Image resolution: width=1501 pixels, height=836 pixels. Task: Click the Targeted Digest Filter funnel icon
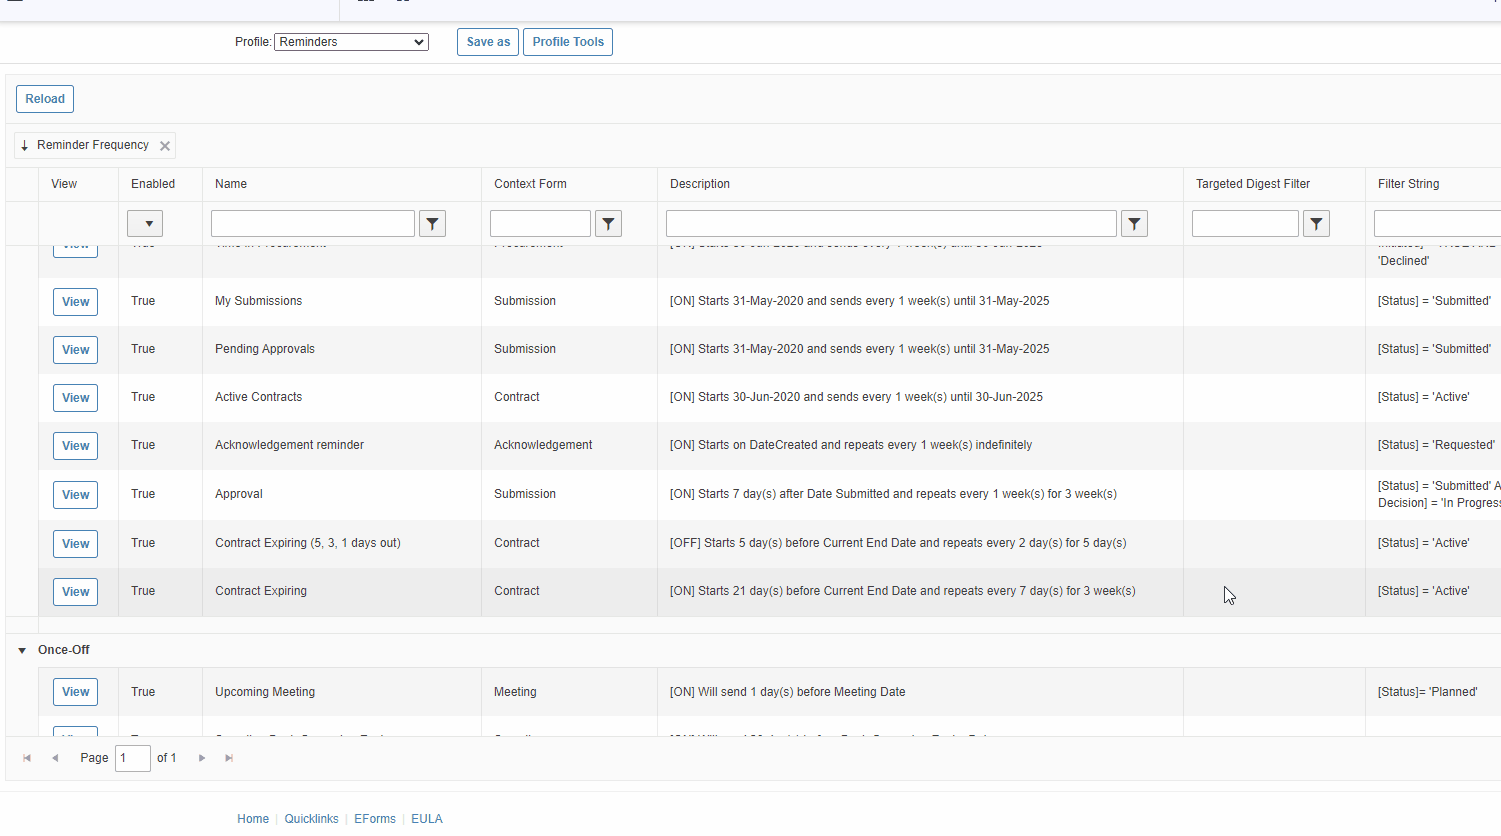[x=1316, y=224]
